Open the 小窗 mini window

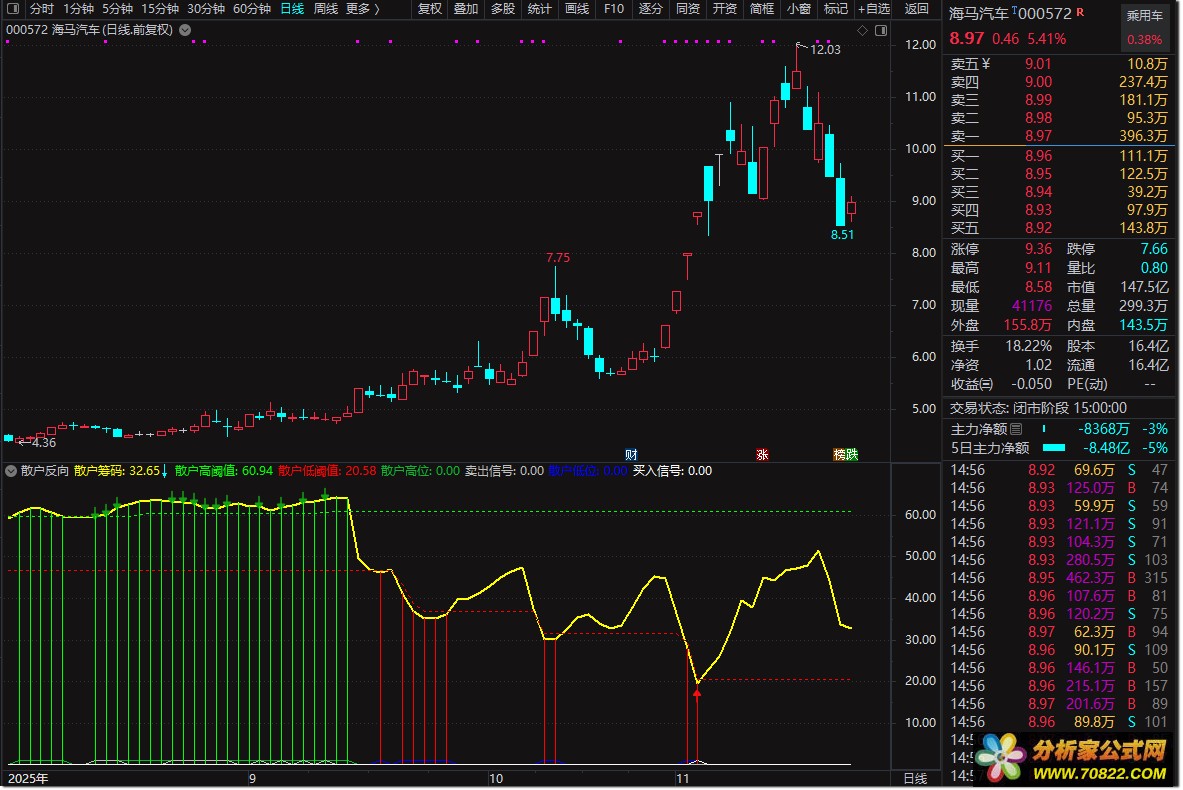(x=798, y=9)
